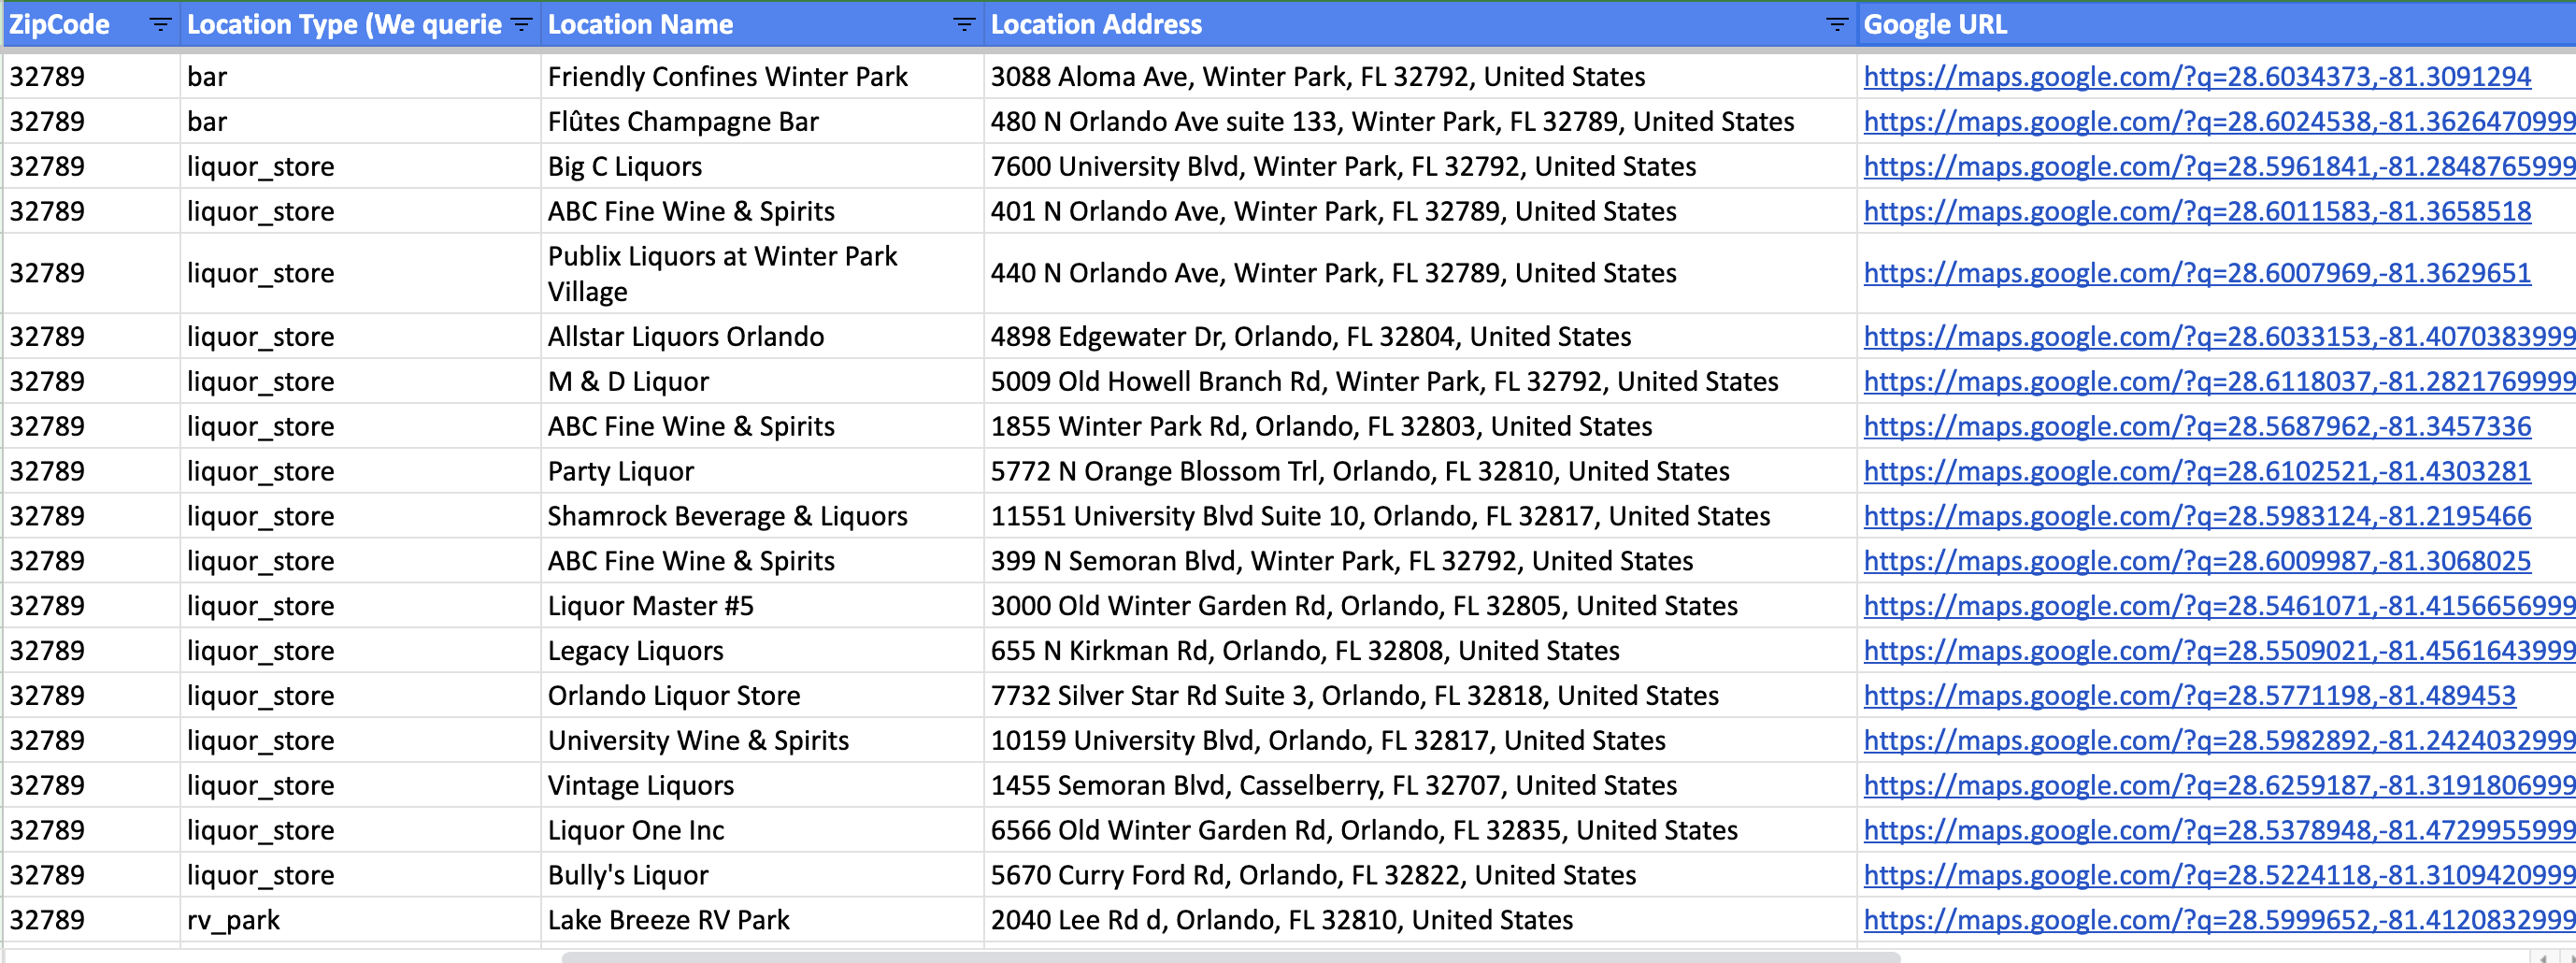2576x963 pixels.
Task: Open Lake Breeze RV Park maps link
Action: pyautogui.click(x=2219, y=922)
